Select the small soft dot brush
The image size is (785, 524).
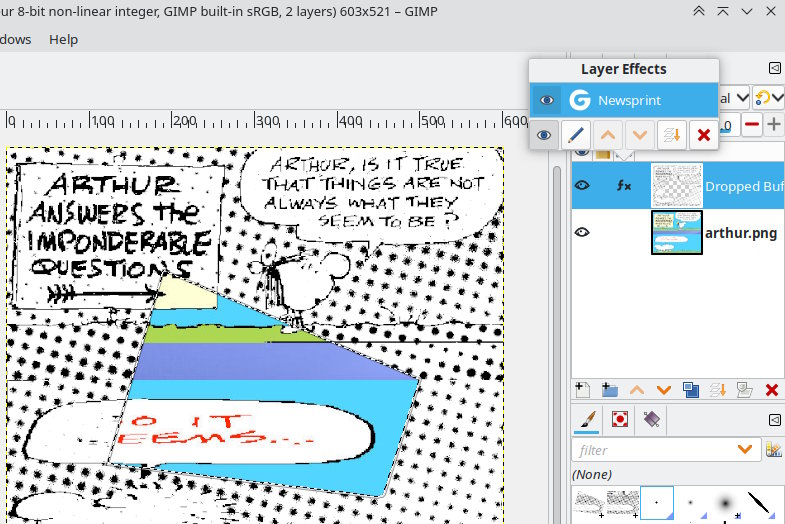click(691, 503)
